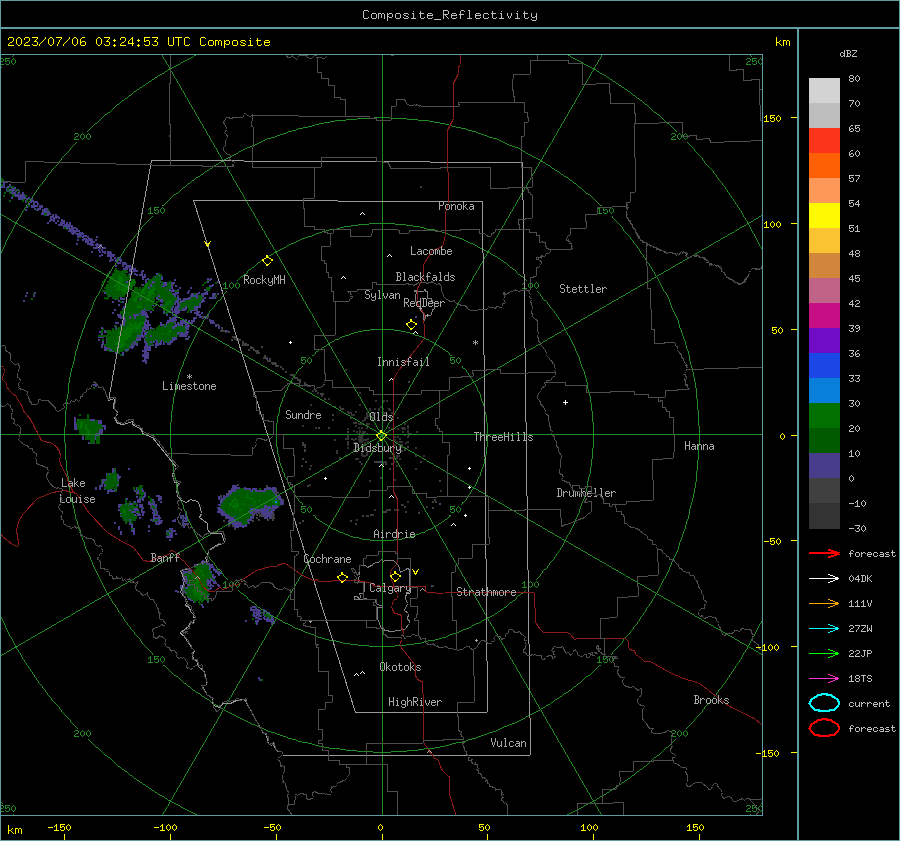The height and width of the screenshot is (841, 900).
Task: Click the green 22JP arrow icon
Action: coord(824,653)
